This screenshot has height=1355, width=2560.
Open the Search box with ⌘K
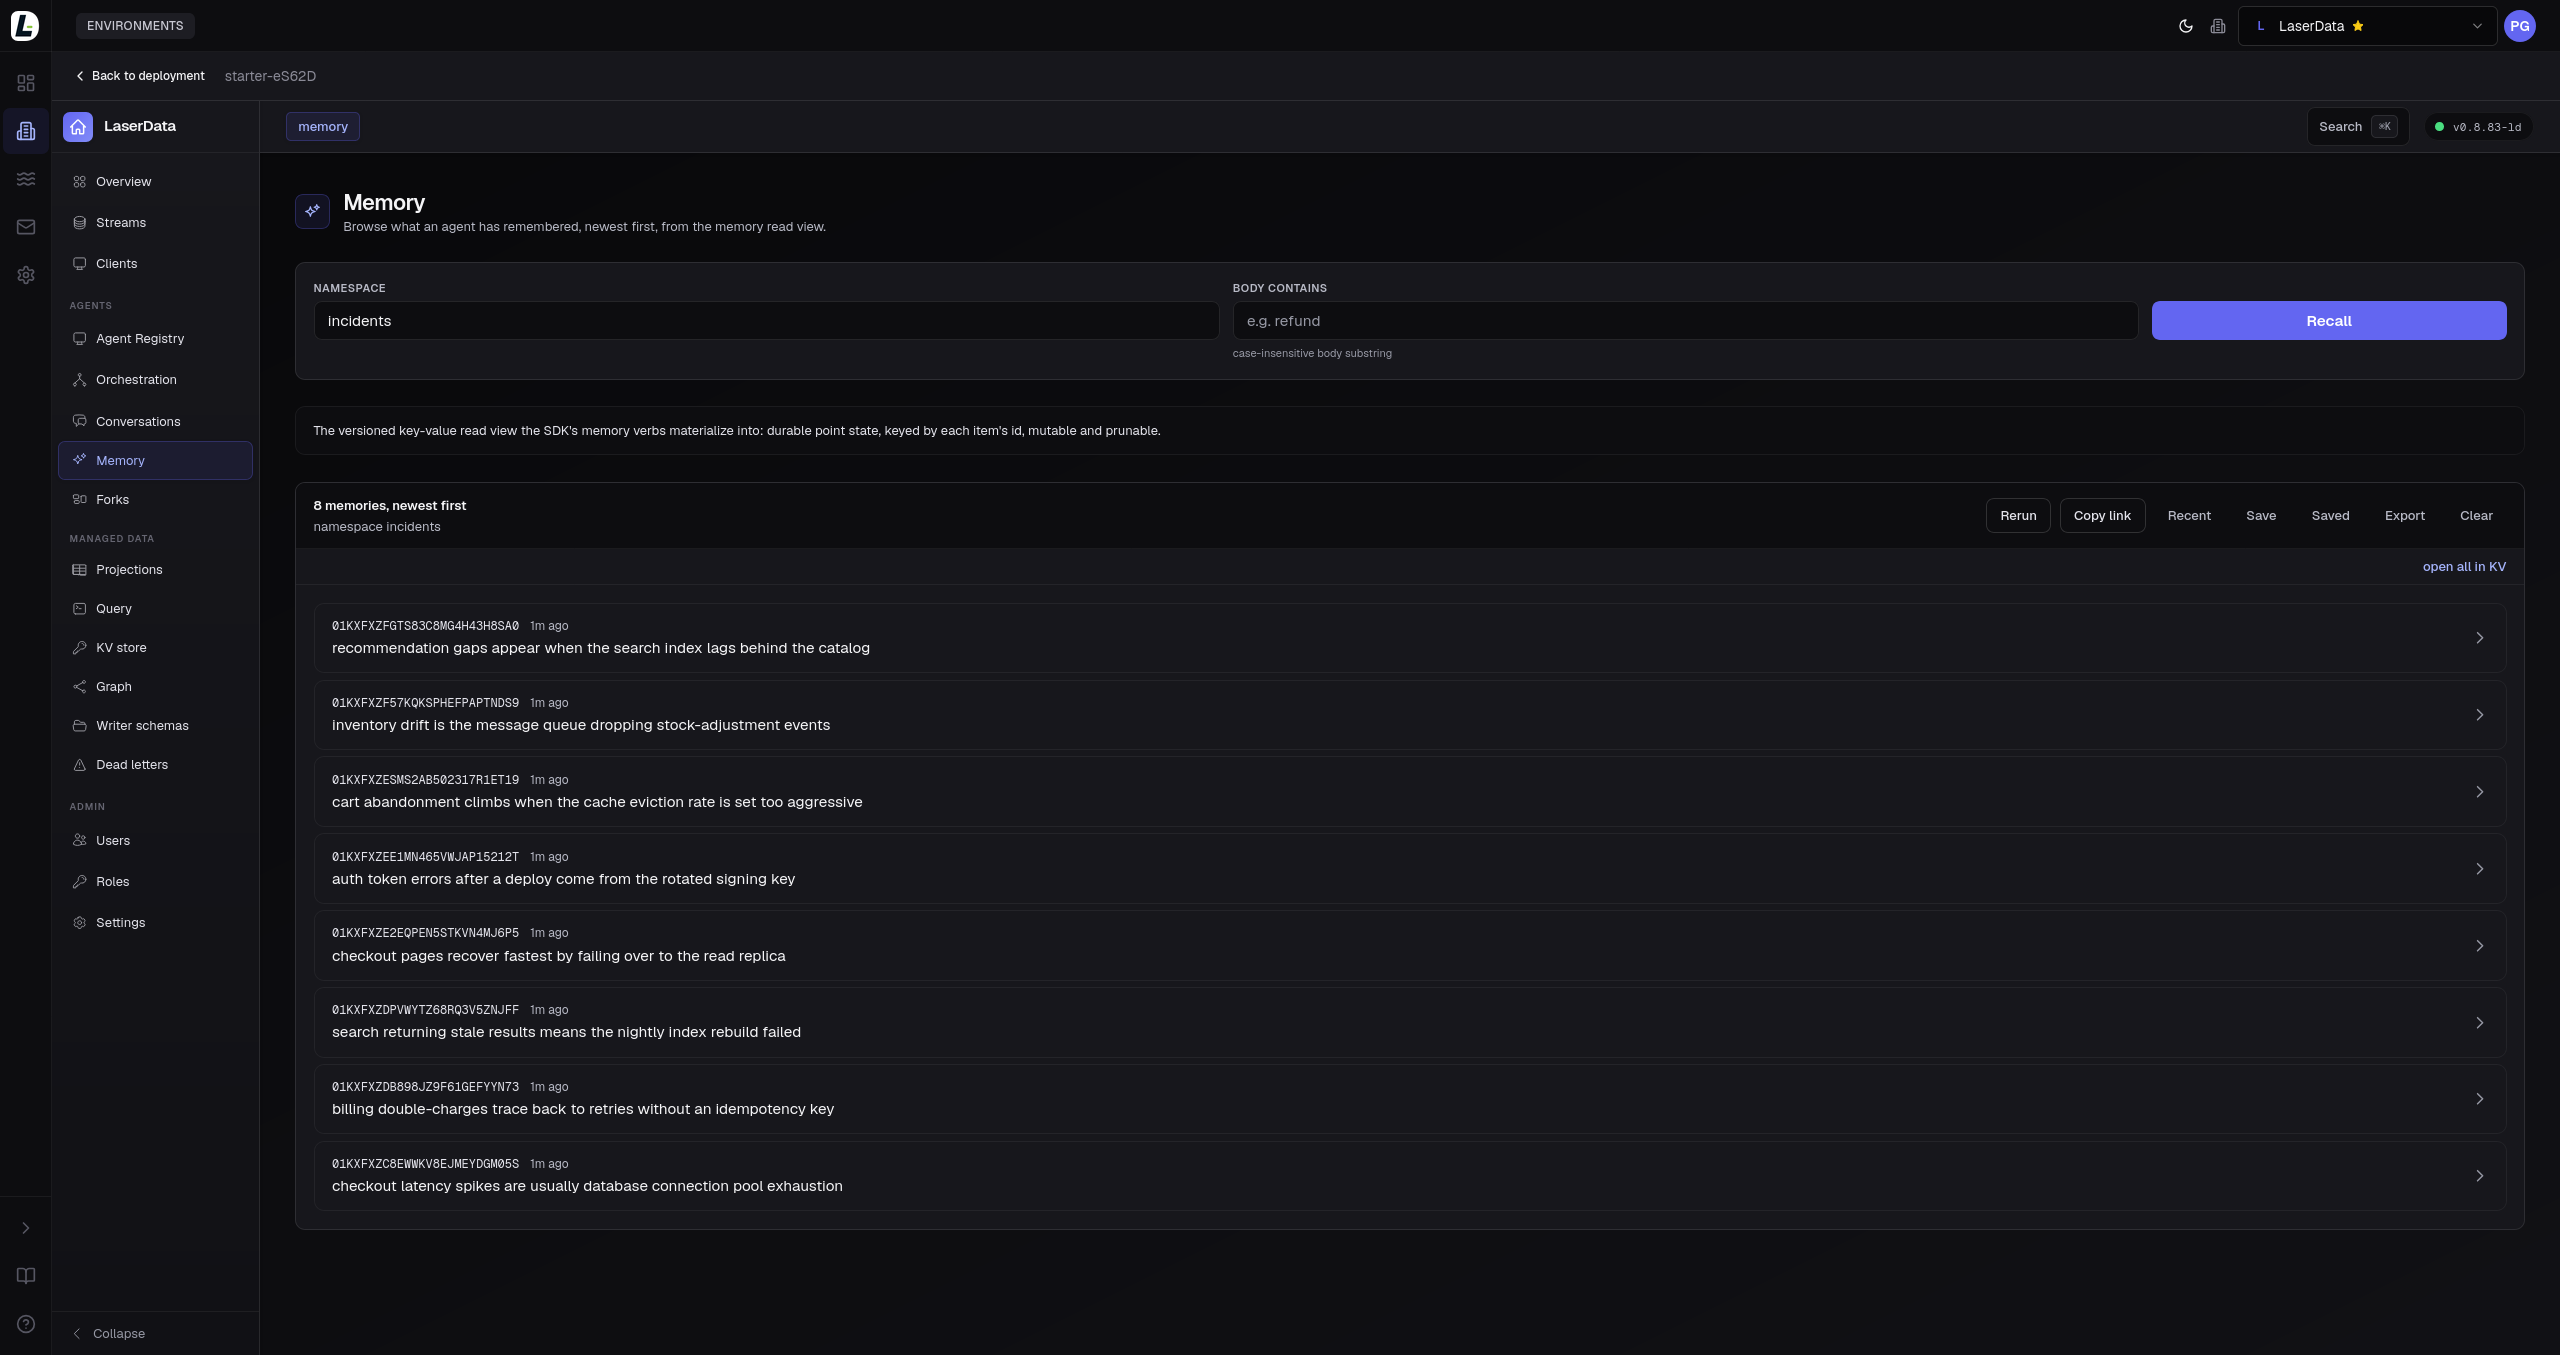pos(2357,127)
